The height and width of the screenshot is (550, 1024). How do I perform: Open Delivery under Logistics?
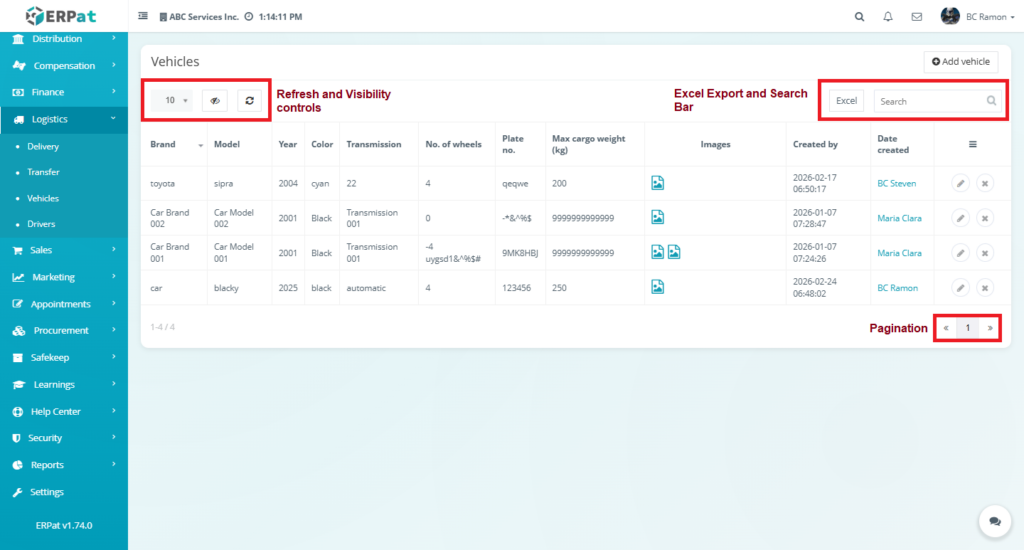[x=43, y=146]
